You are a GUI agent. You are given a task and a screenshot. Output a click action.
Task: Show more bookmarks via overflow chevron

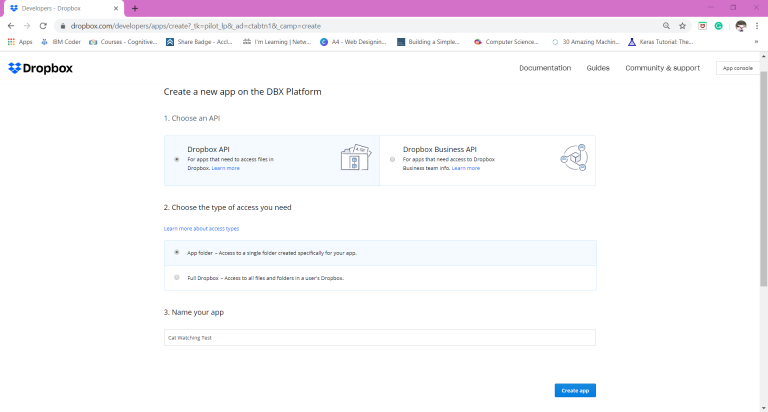coord(756,42)
